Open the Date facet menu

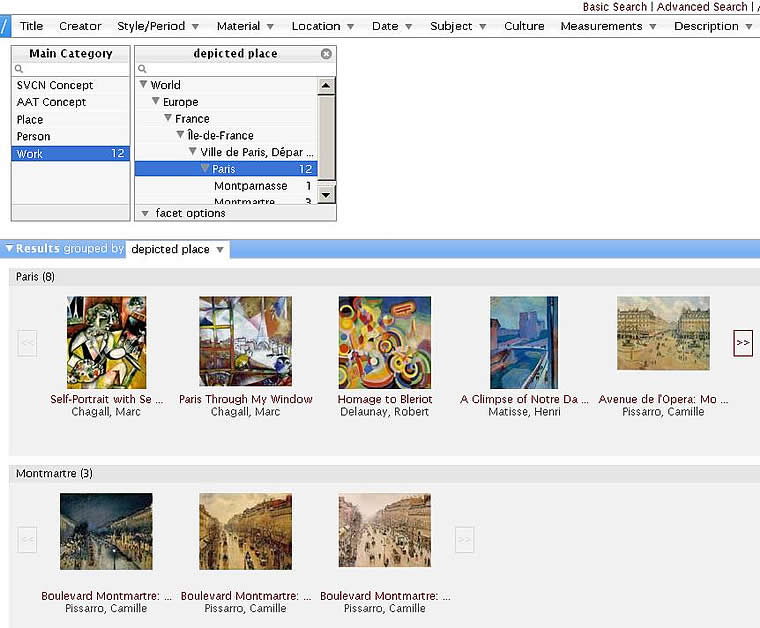tap(392, 26)
